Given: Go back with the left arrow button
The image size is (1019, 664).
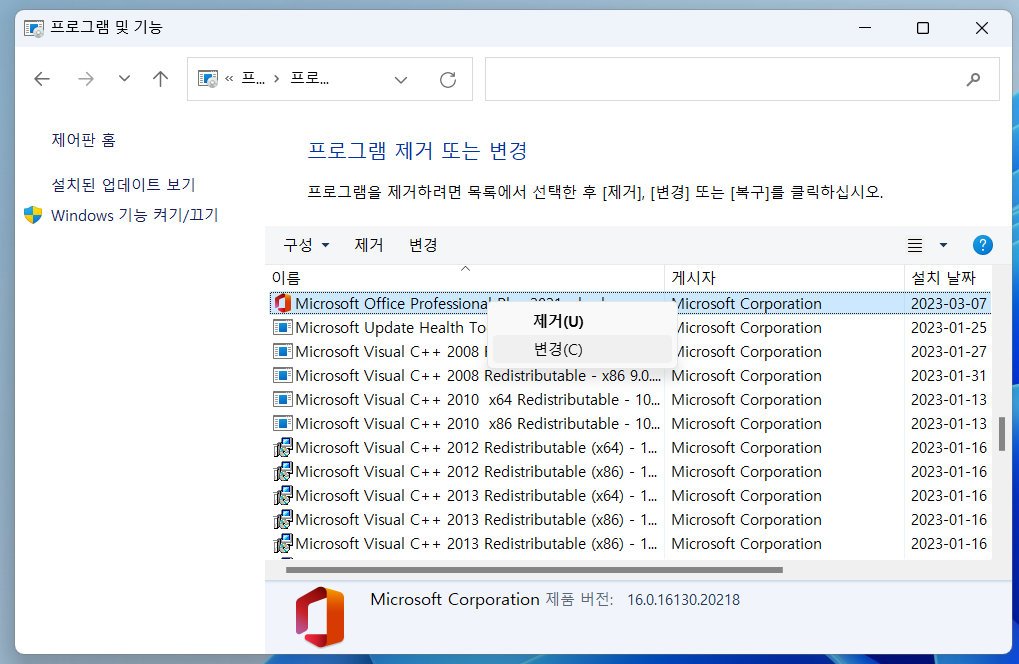Looking at the screenshot, I should point(42,79).
